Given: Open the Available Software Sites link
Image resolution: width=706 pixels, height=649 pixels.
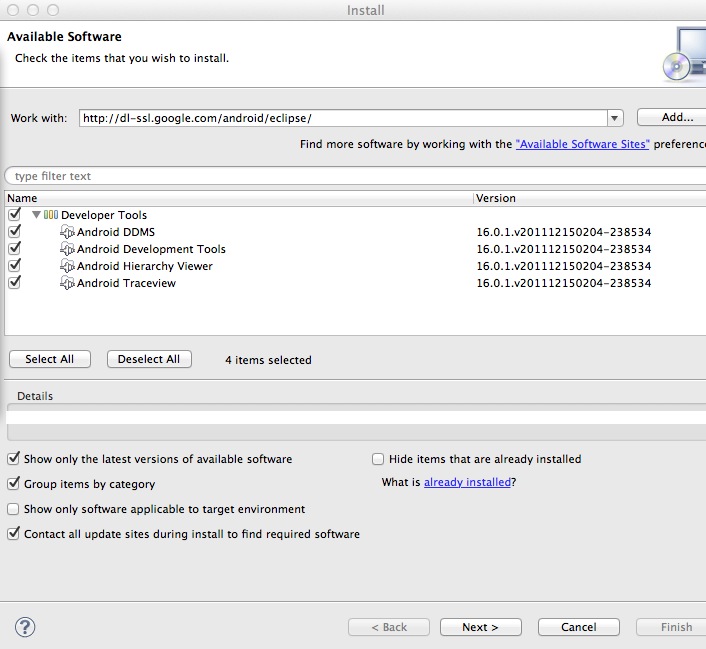Looking at the screenshot, I should (x=582, y=144).
